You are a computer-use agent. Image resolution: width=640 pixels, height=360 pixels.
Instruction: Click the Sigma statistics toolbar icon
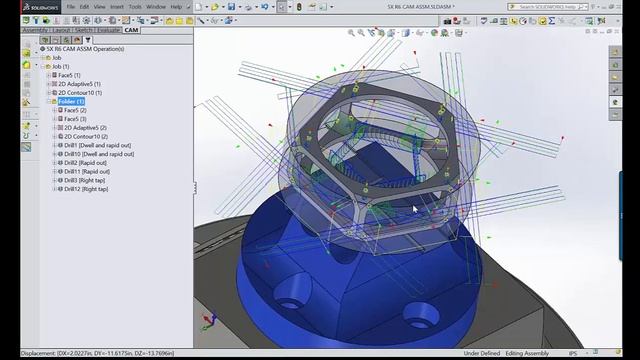coord(552,21)
